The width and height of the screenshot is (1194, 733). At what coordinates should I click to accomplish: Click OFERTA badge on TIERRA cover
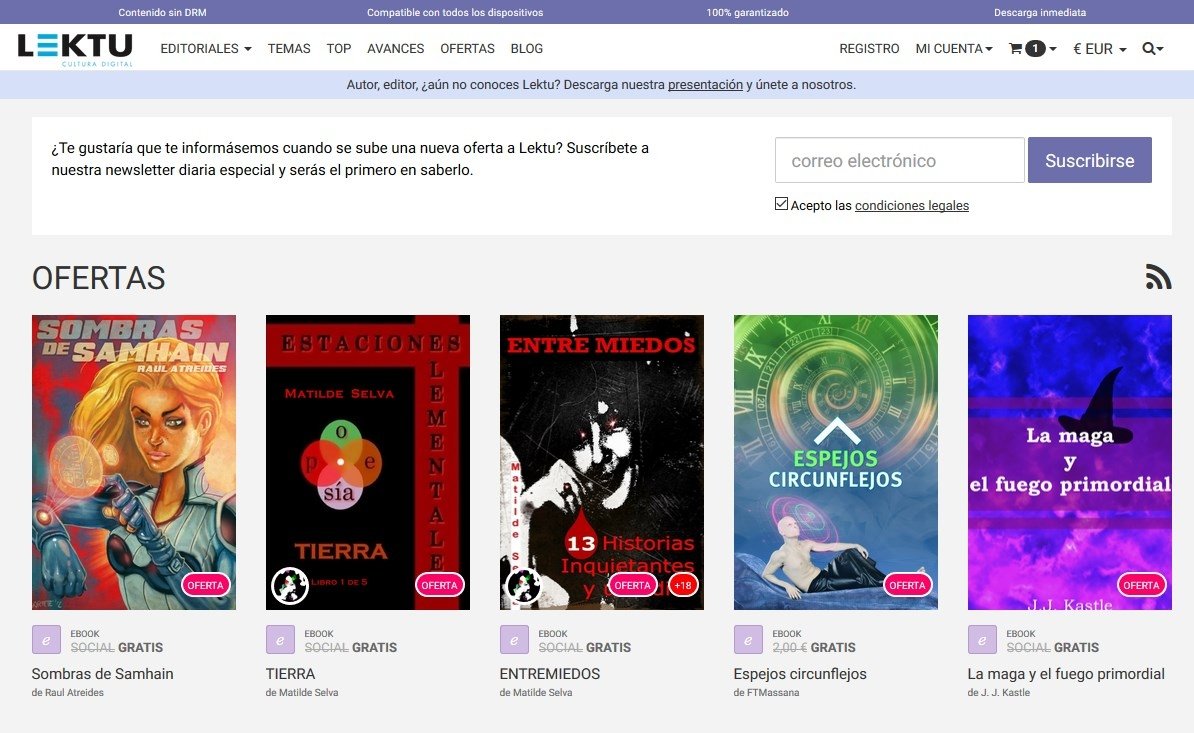coord(439,585)
